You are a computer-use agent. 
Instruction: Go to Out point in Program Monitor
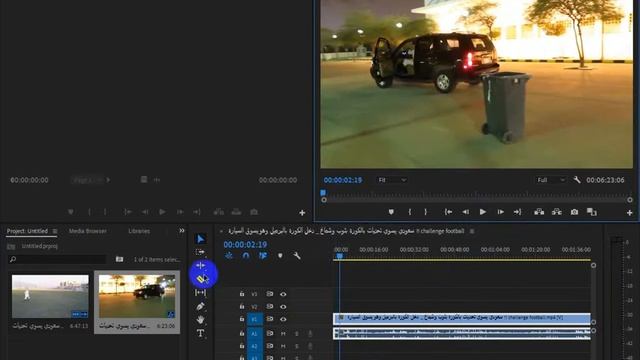[x=518, y=212]
